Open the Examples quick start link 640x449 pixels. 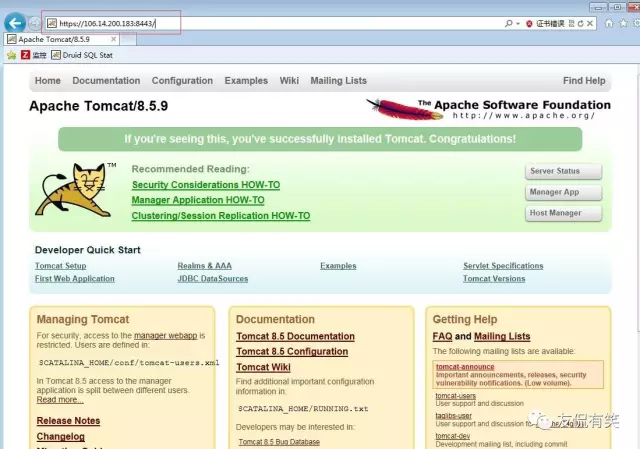338,266
